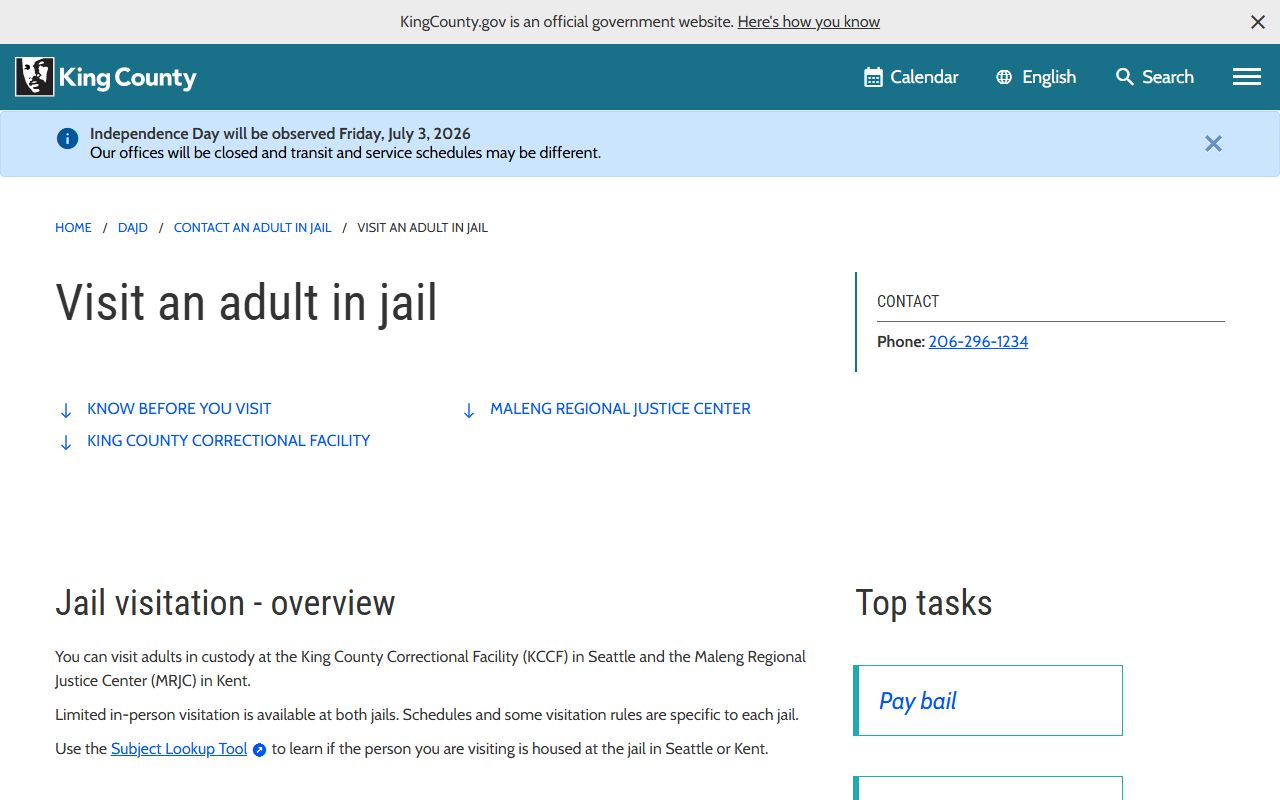Image resolution: width=1280 pixels, height=800 pixels.
Task: Click the calendar icon in header
Action: point(873,77)
